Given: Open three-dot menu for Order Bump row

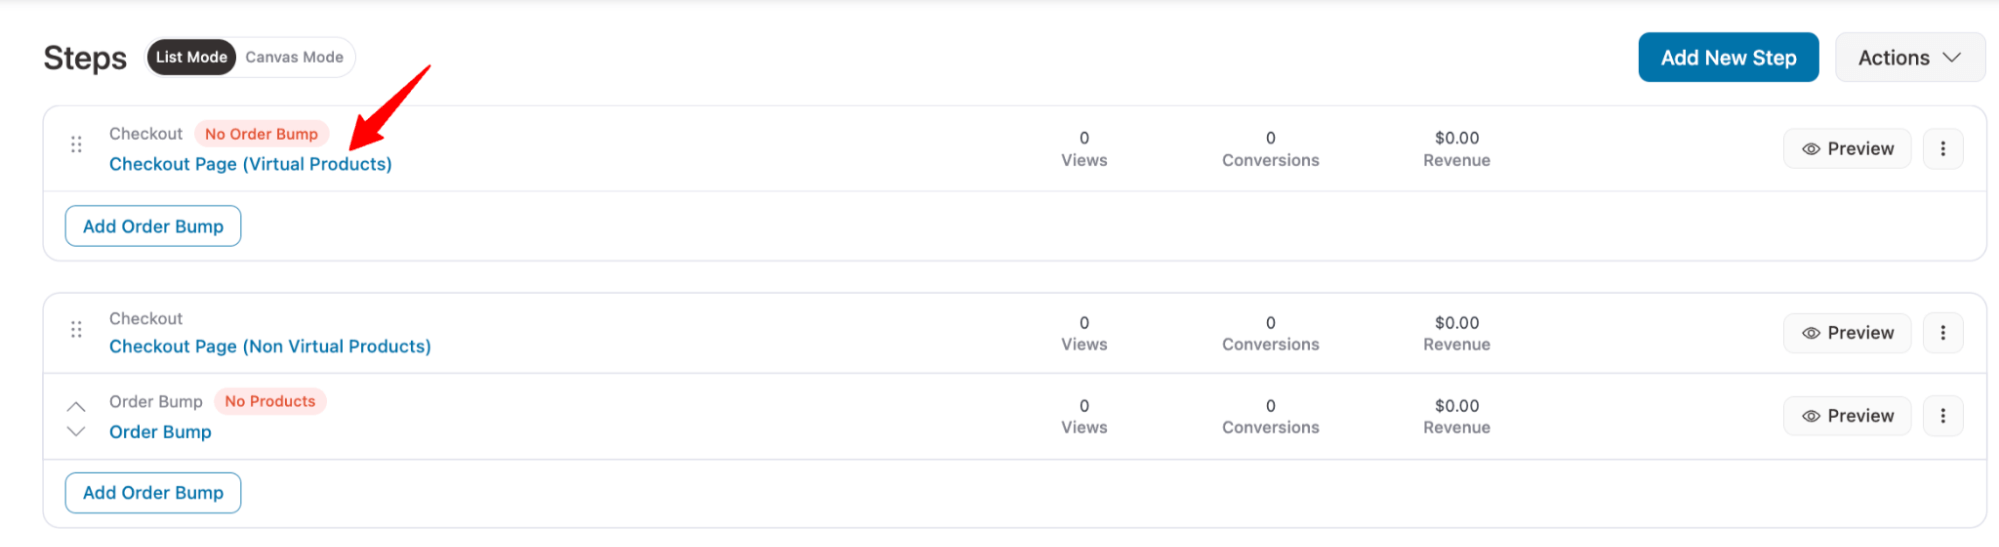Looking at the screenshot, I should pos(1942,416).
